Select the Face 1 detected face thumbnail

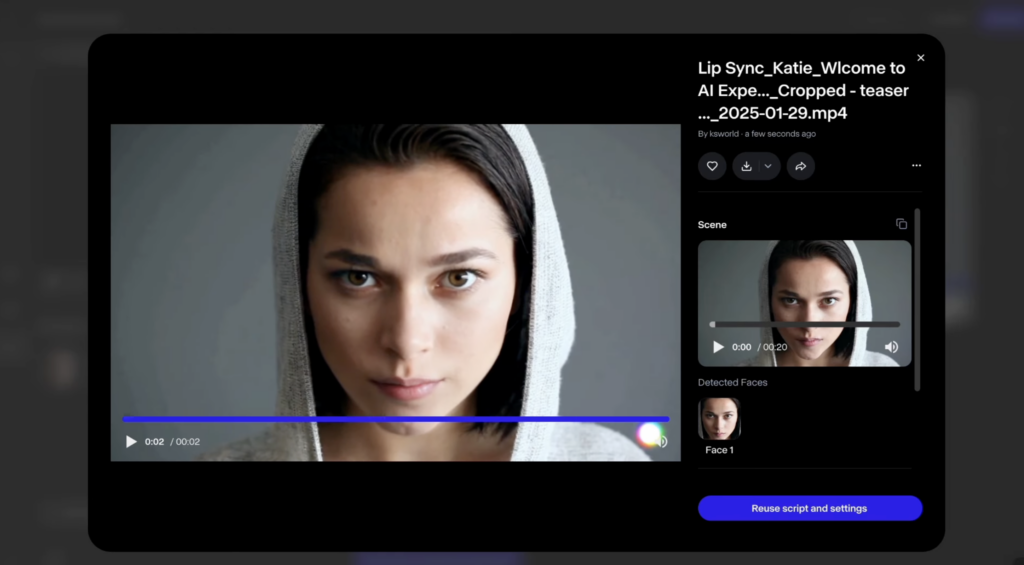click(x=719, y=419)
